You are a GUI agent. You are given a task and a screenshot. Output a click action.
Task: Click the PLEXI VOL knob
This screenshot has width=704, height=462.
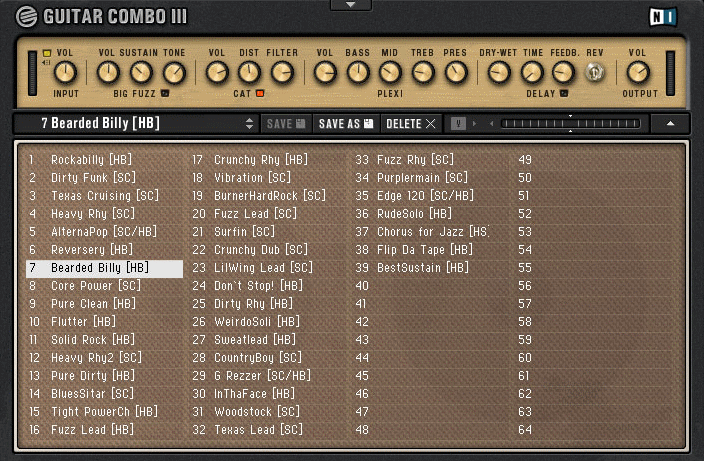(x=325, y=73)
